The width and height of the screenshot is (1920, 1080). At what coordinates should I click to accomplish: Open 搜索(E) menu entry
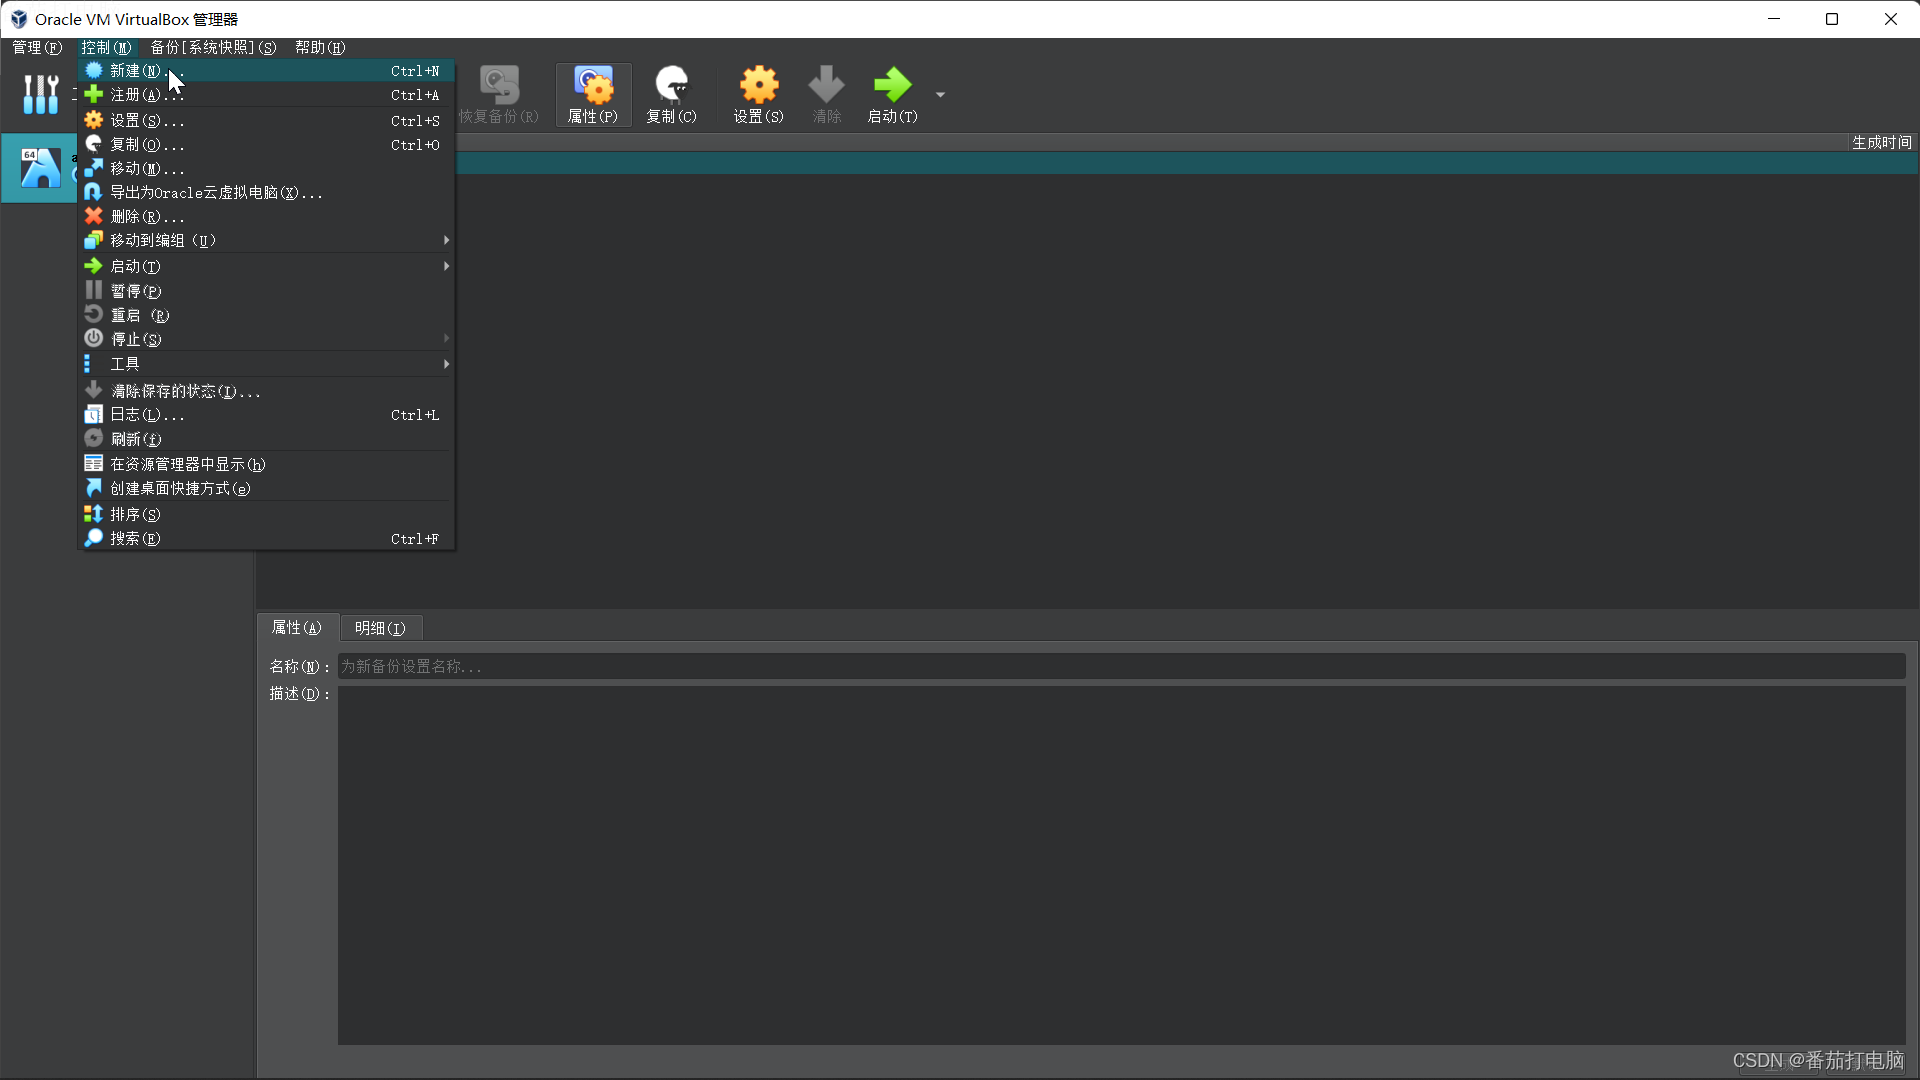266,538
